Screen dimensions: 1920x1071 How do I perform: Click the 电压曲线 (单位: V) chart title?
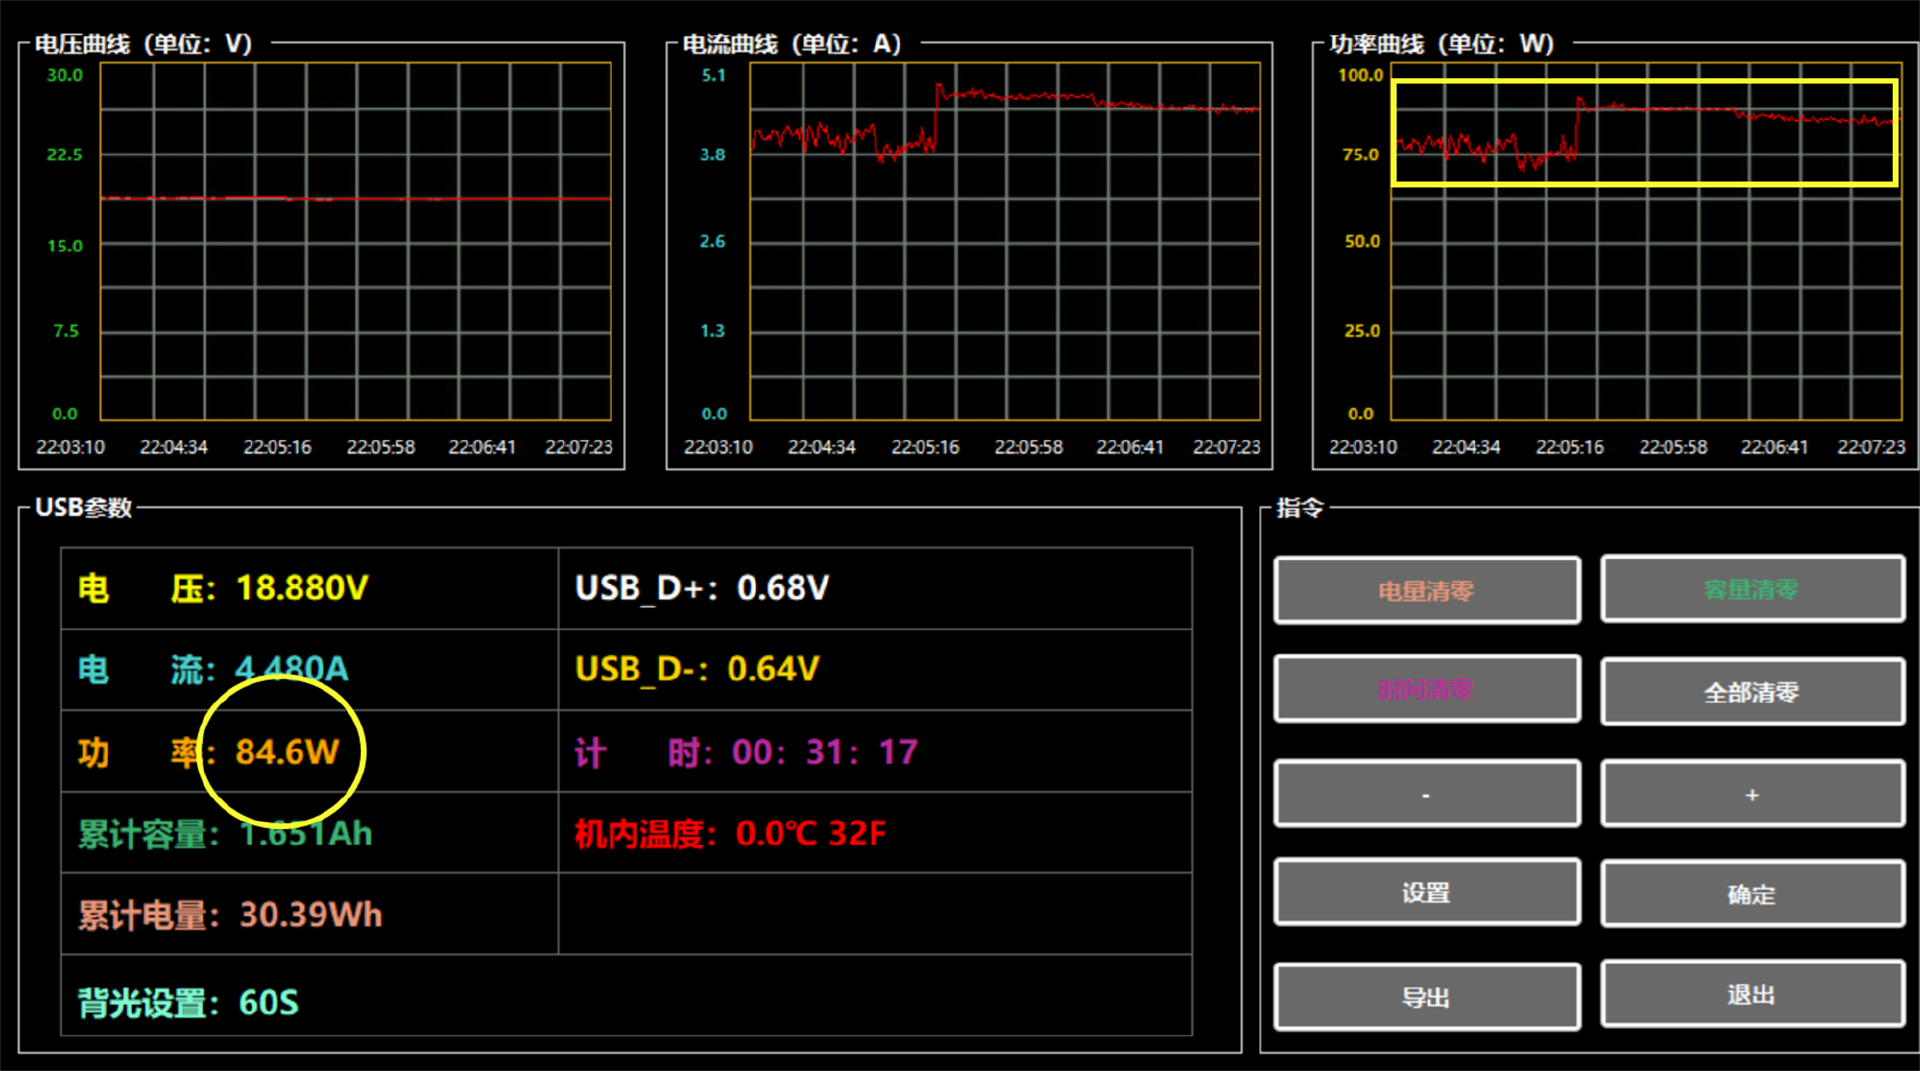point(144,44)
